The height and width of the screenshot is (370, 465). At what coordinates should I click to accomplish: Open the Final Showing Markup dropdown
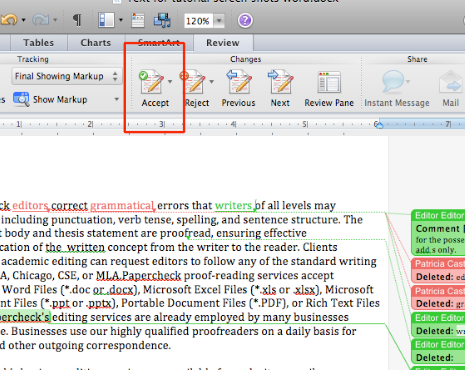coord(67,76)
